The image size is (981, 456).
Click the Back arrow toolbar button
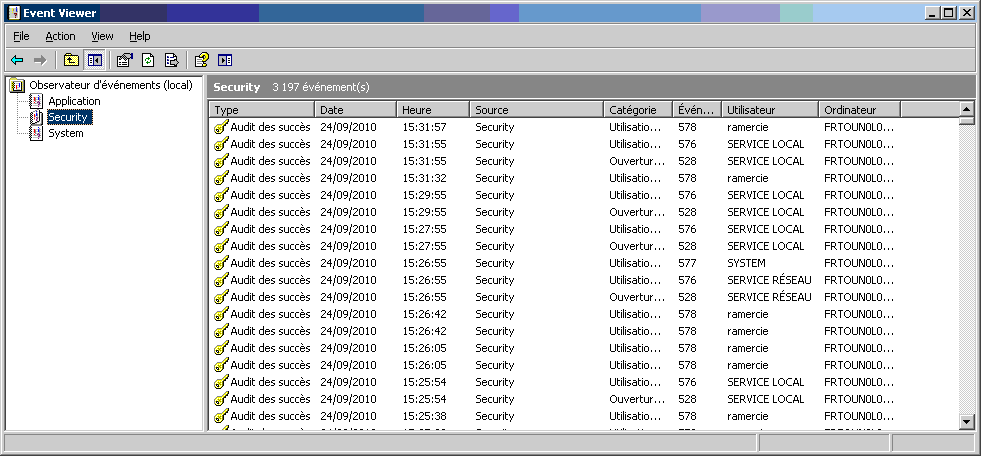point(17,60)
